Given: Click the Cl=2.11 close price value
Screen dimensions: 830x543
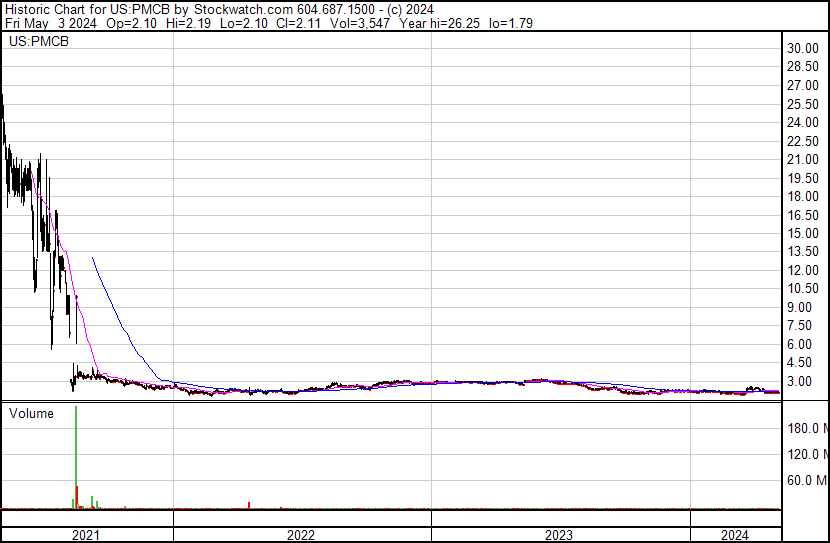Looking at the screenshot, I should coord(299,23).
